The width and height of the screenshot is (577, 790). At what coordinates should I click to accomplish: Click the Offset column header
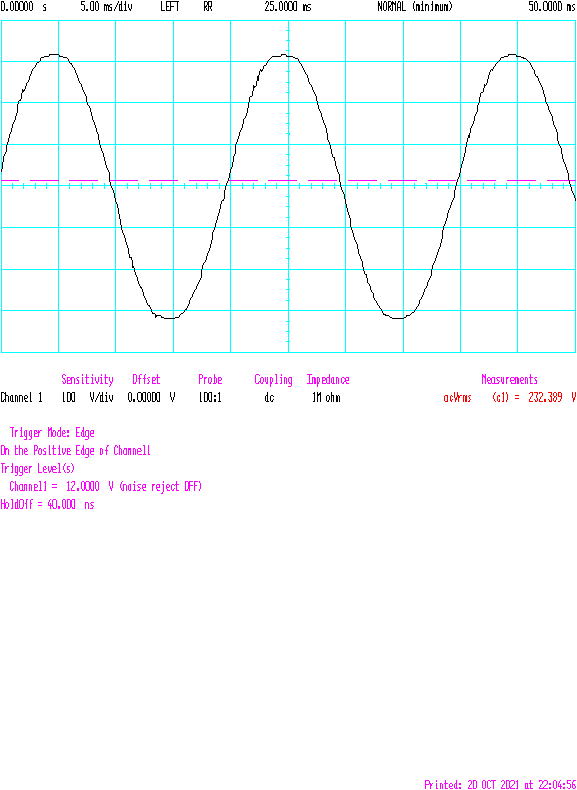pyautogui.click(x=146, y=379)
